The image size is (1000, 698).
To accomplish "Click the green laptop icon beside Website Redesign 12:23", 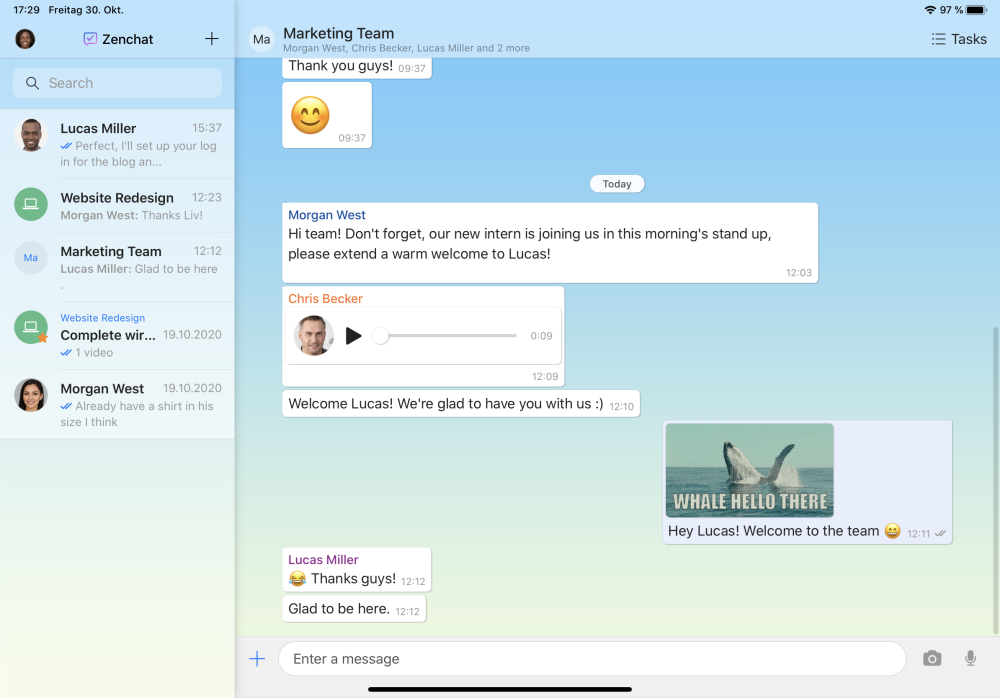I will tap(31, 204).
